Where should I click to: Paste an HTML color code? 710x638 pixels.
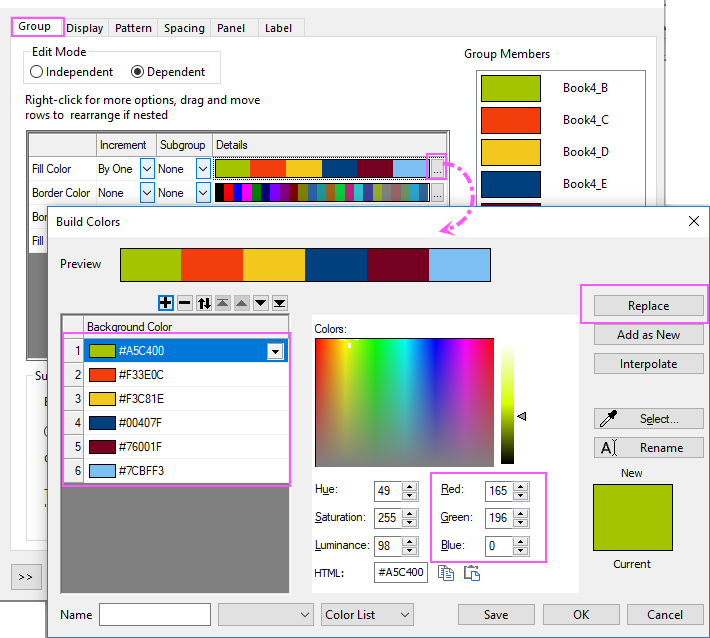coord(472,573)
